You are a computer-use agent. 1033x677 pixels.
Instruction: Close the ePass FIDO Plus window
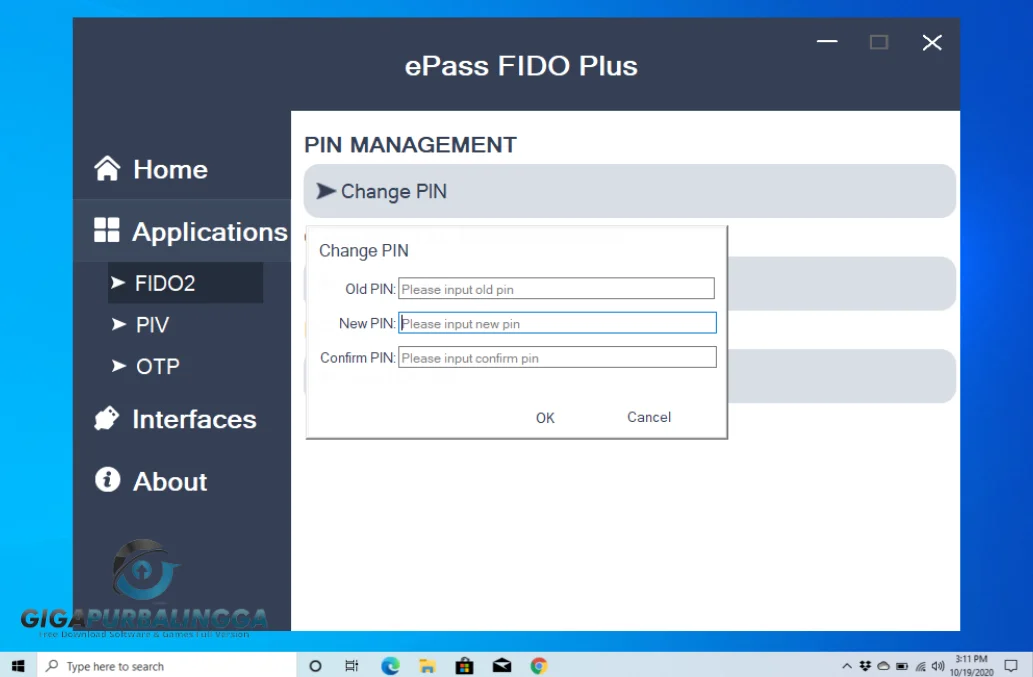(x=932, y=43)
